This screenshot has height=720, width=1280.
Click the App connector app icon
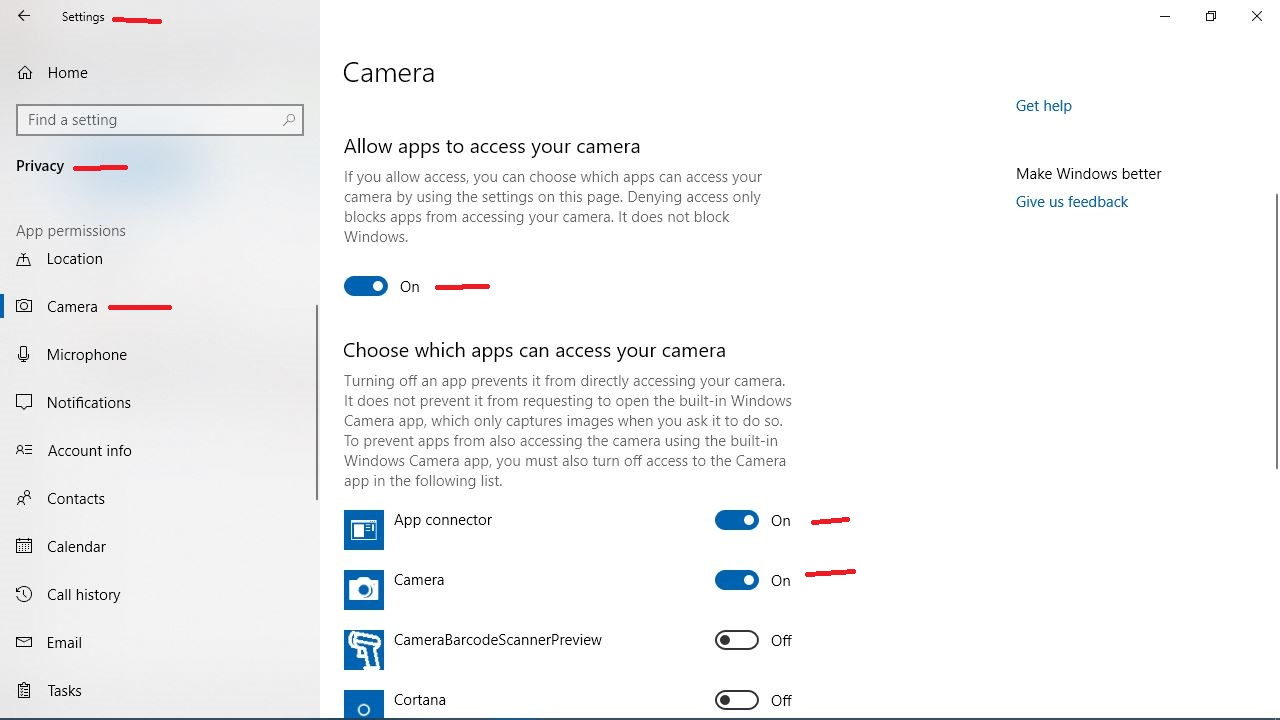[x=364, y=530]
